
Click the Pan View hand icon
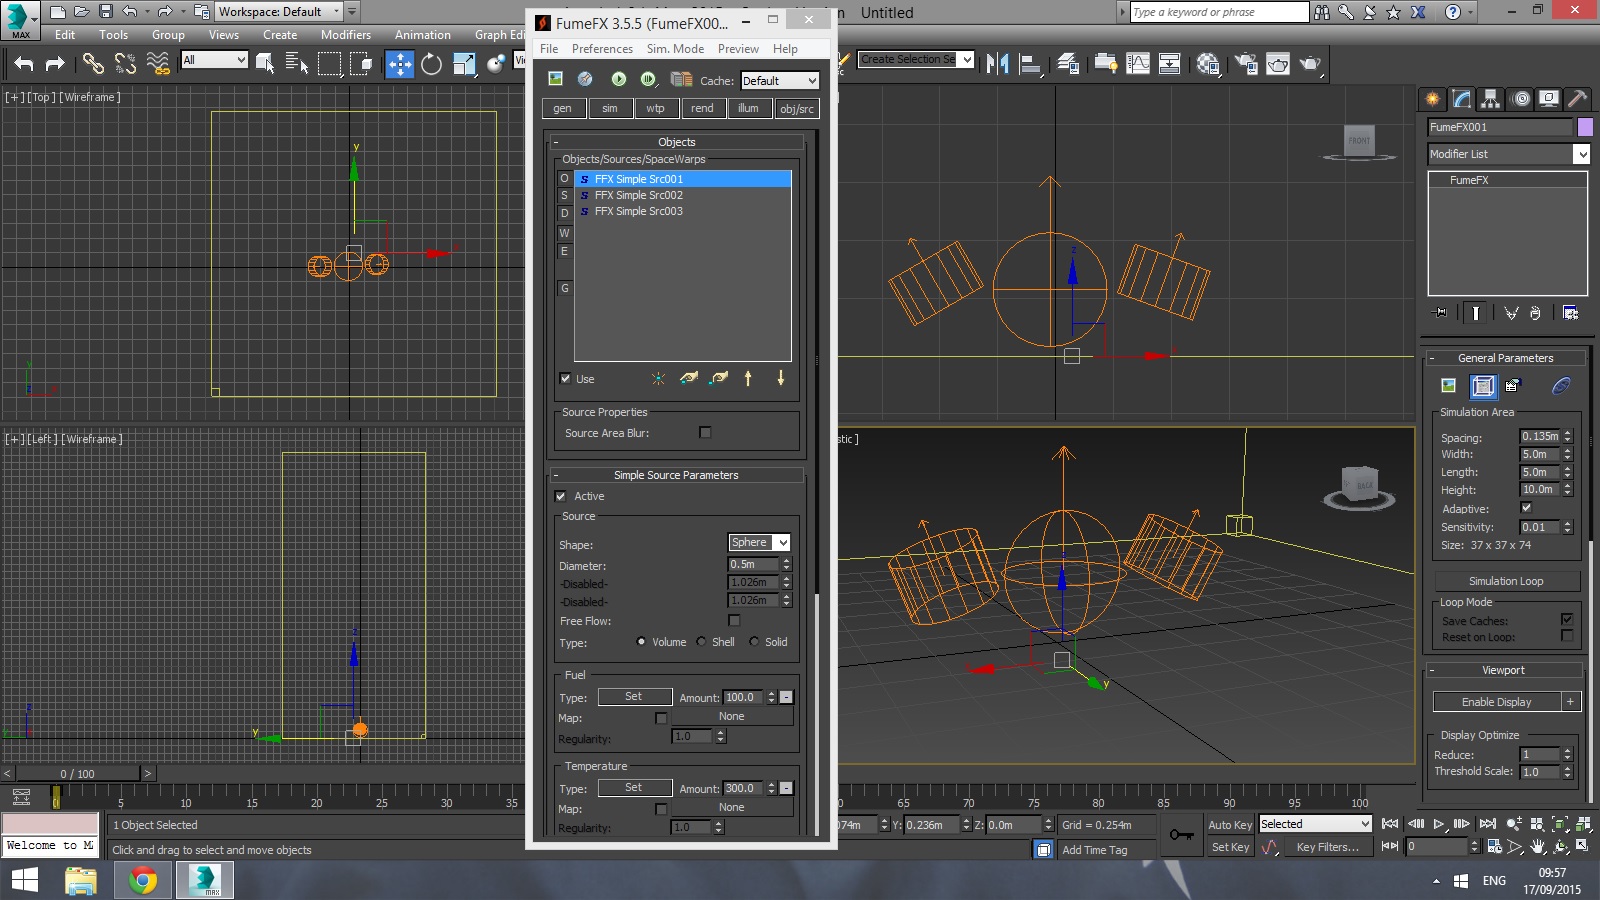pos(1538,846)
